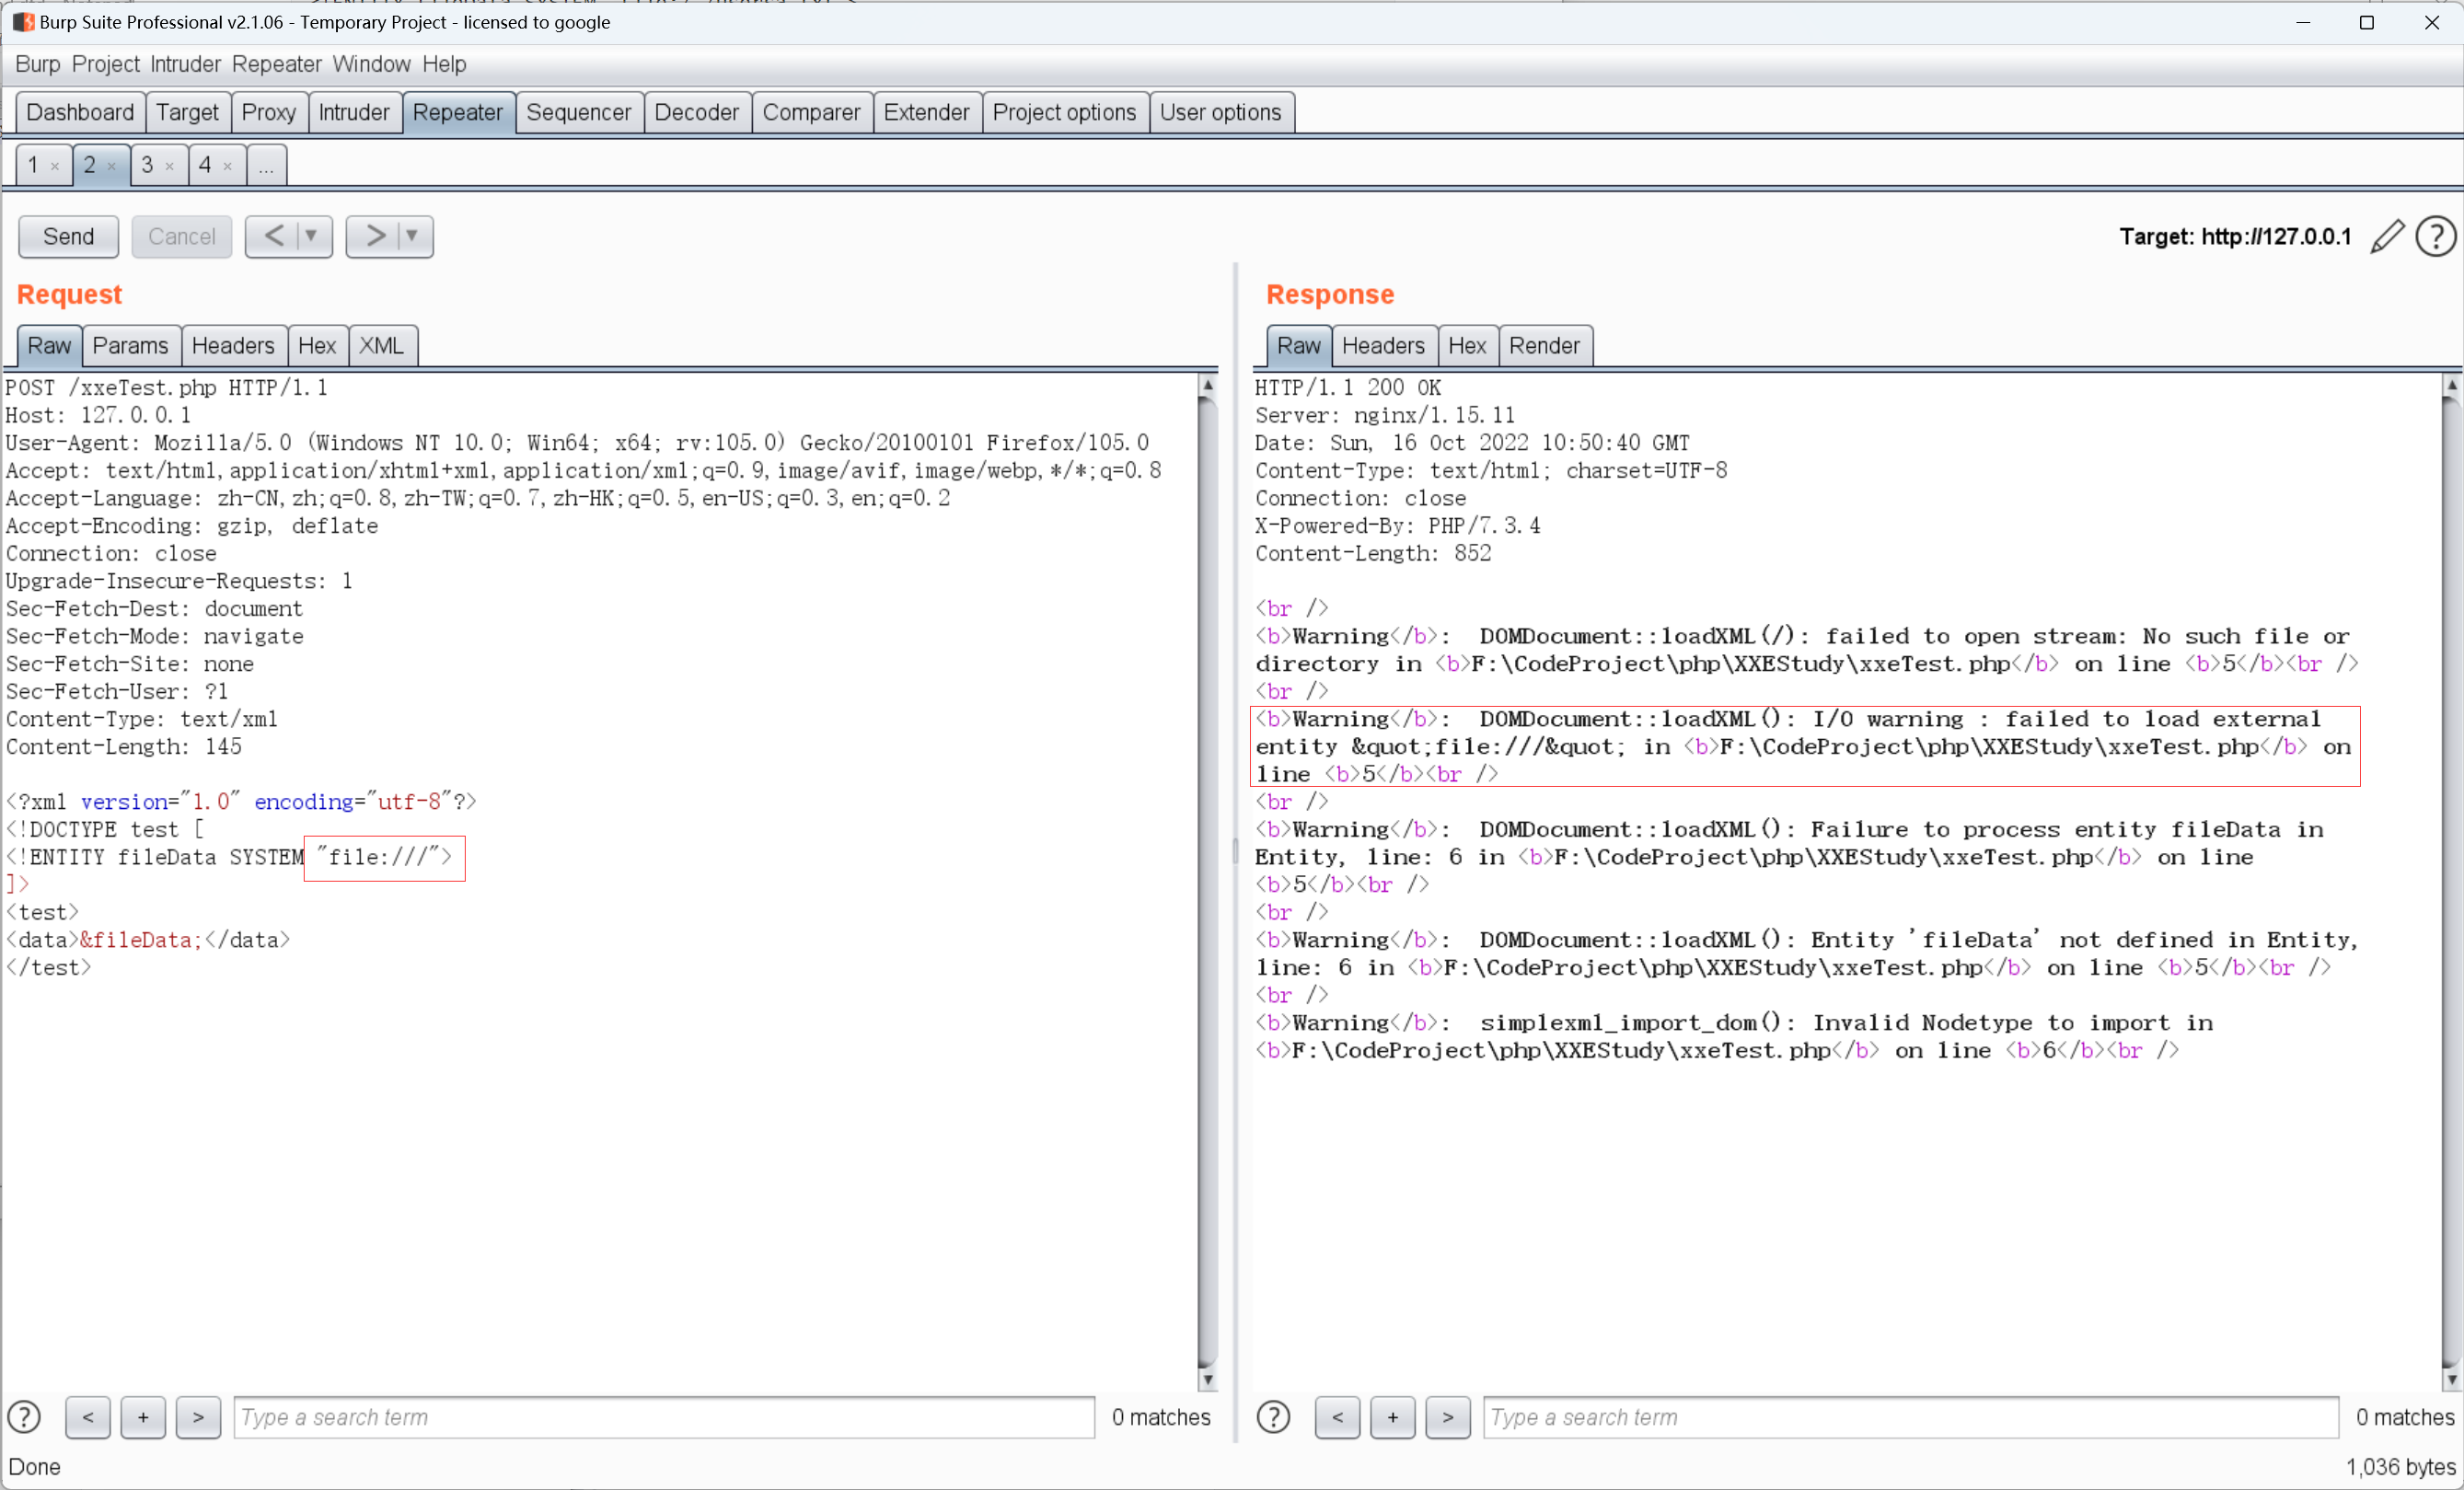Add new Repeater tab with ellipsis
This screenshot has width=2464, height=1490.
266,165
